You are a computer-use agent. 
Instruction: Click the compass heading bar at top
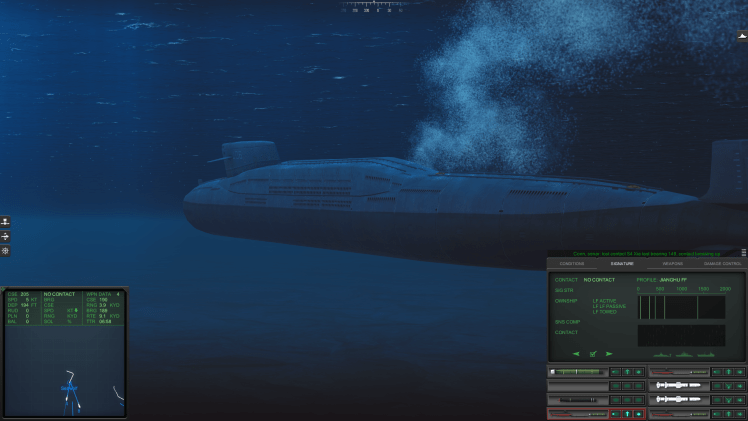[x=373, y=8]
